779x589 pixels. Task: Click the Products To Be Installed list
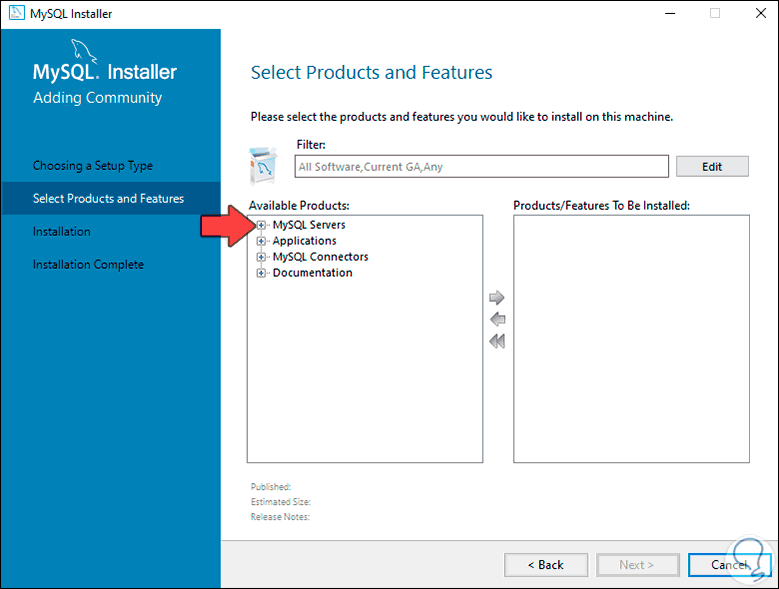coord(631,339)
